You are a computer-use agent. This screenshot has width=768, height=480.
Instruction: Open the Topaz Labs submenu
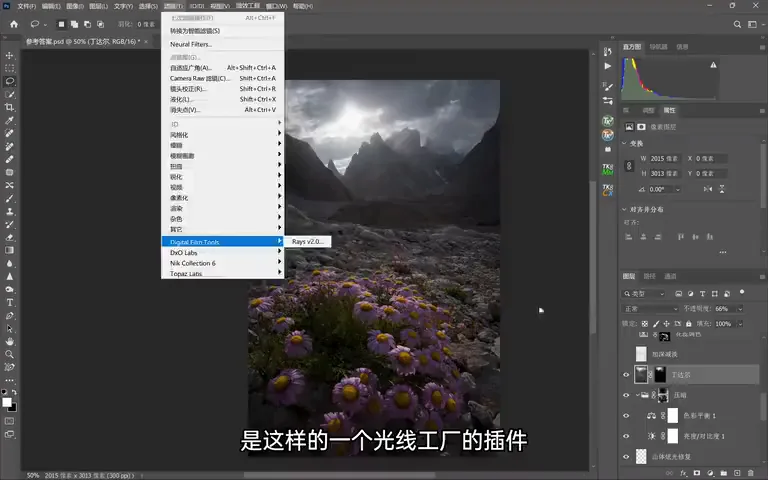[223, 273]
